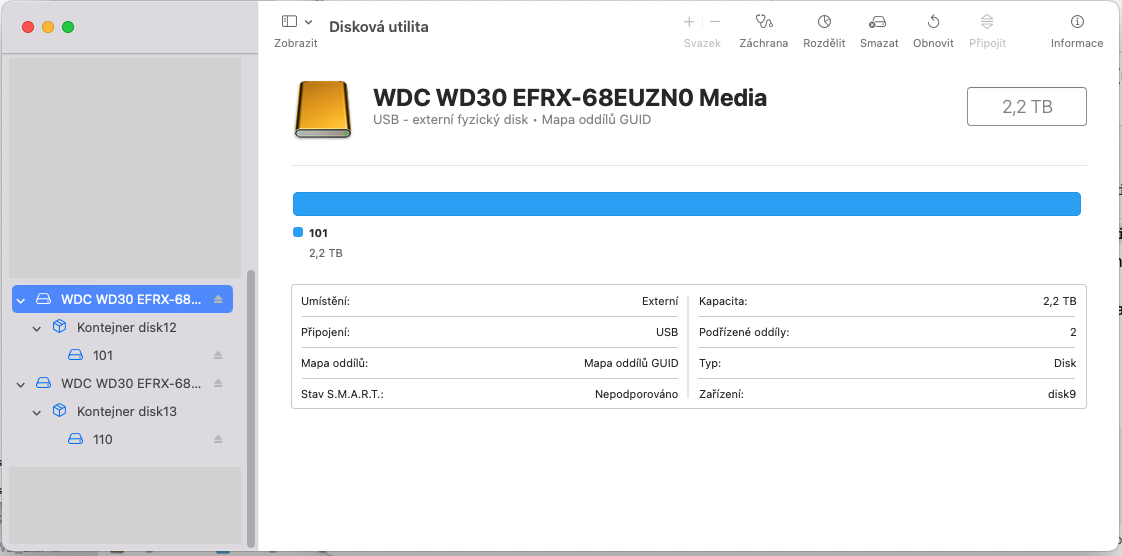Click the Umístění row value Externí
Screen dimensions: 1122x556
[x=660, y=301]
